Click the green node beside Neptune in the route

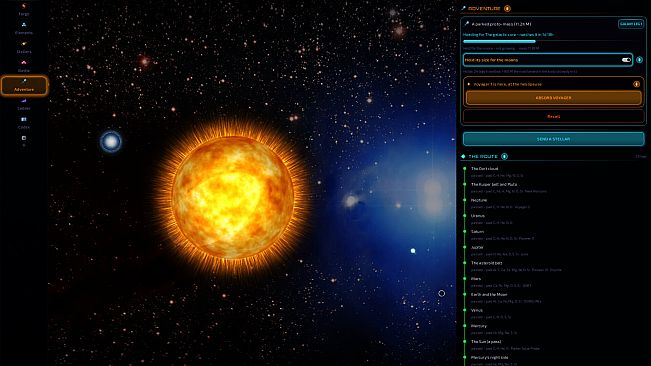pyautogui.click(x=465, y=200)
